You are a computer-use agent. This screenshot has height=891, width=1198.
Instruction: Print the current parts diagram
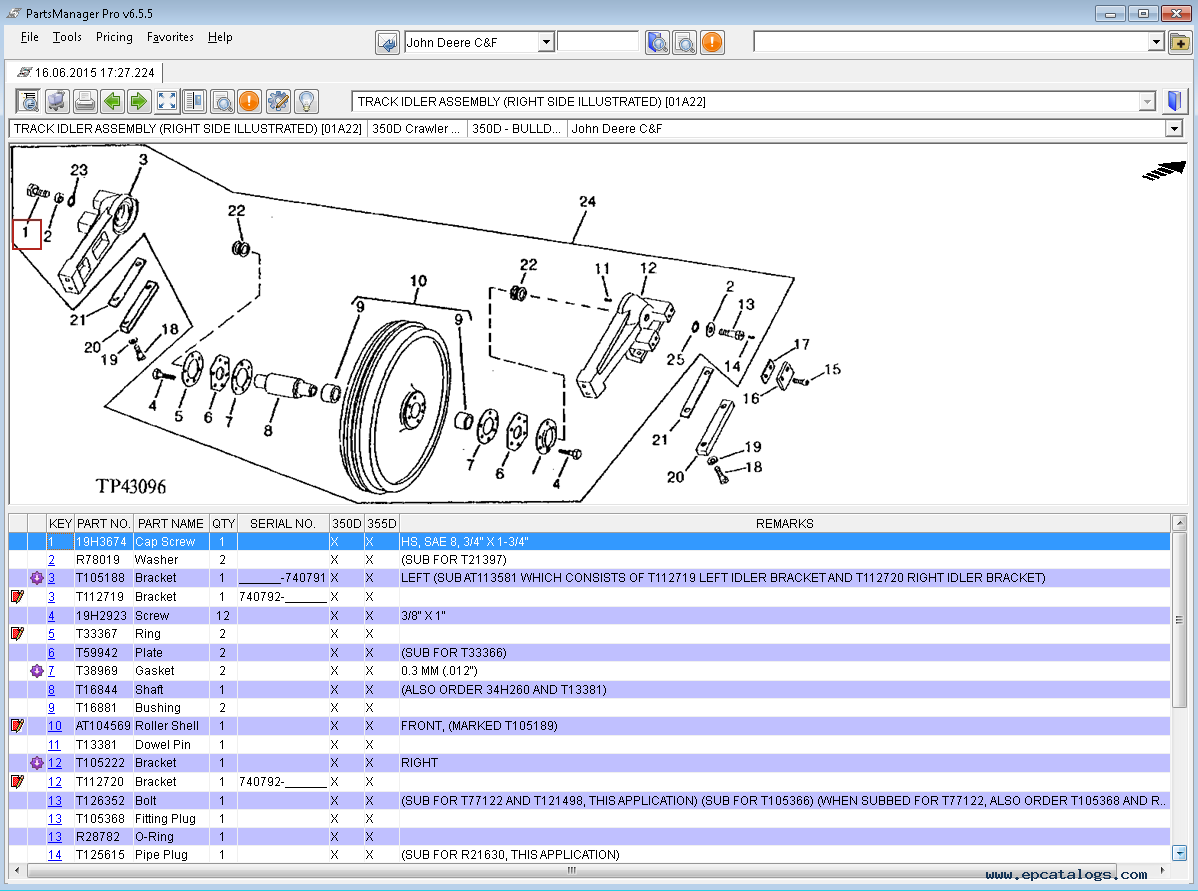(85, 100)
